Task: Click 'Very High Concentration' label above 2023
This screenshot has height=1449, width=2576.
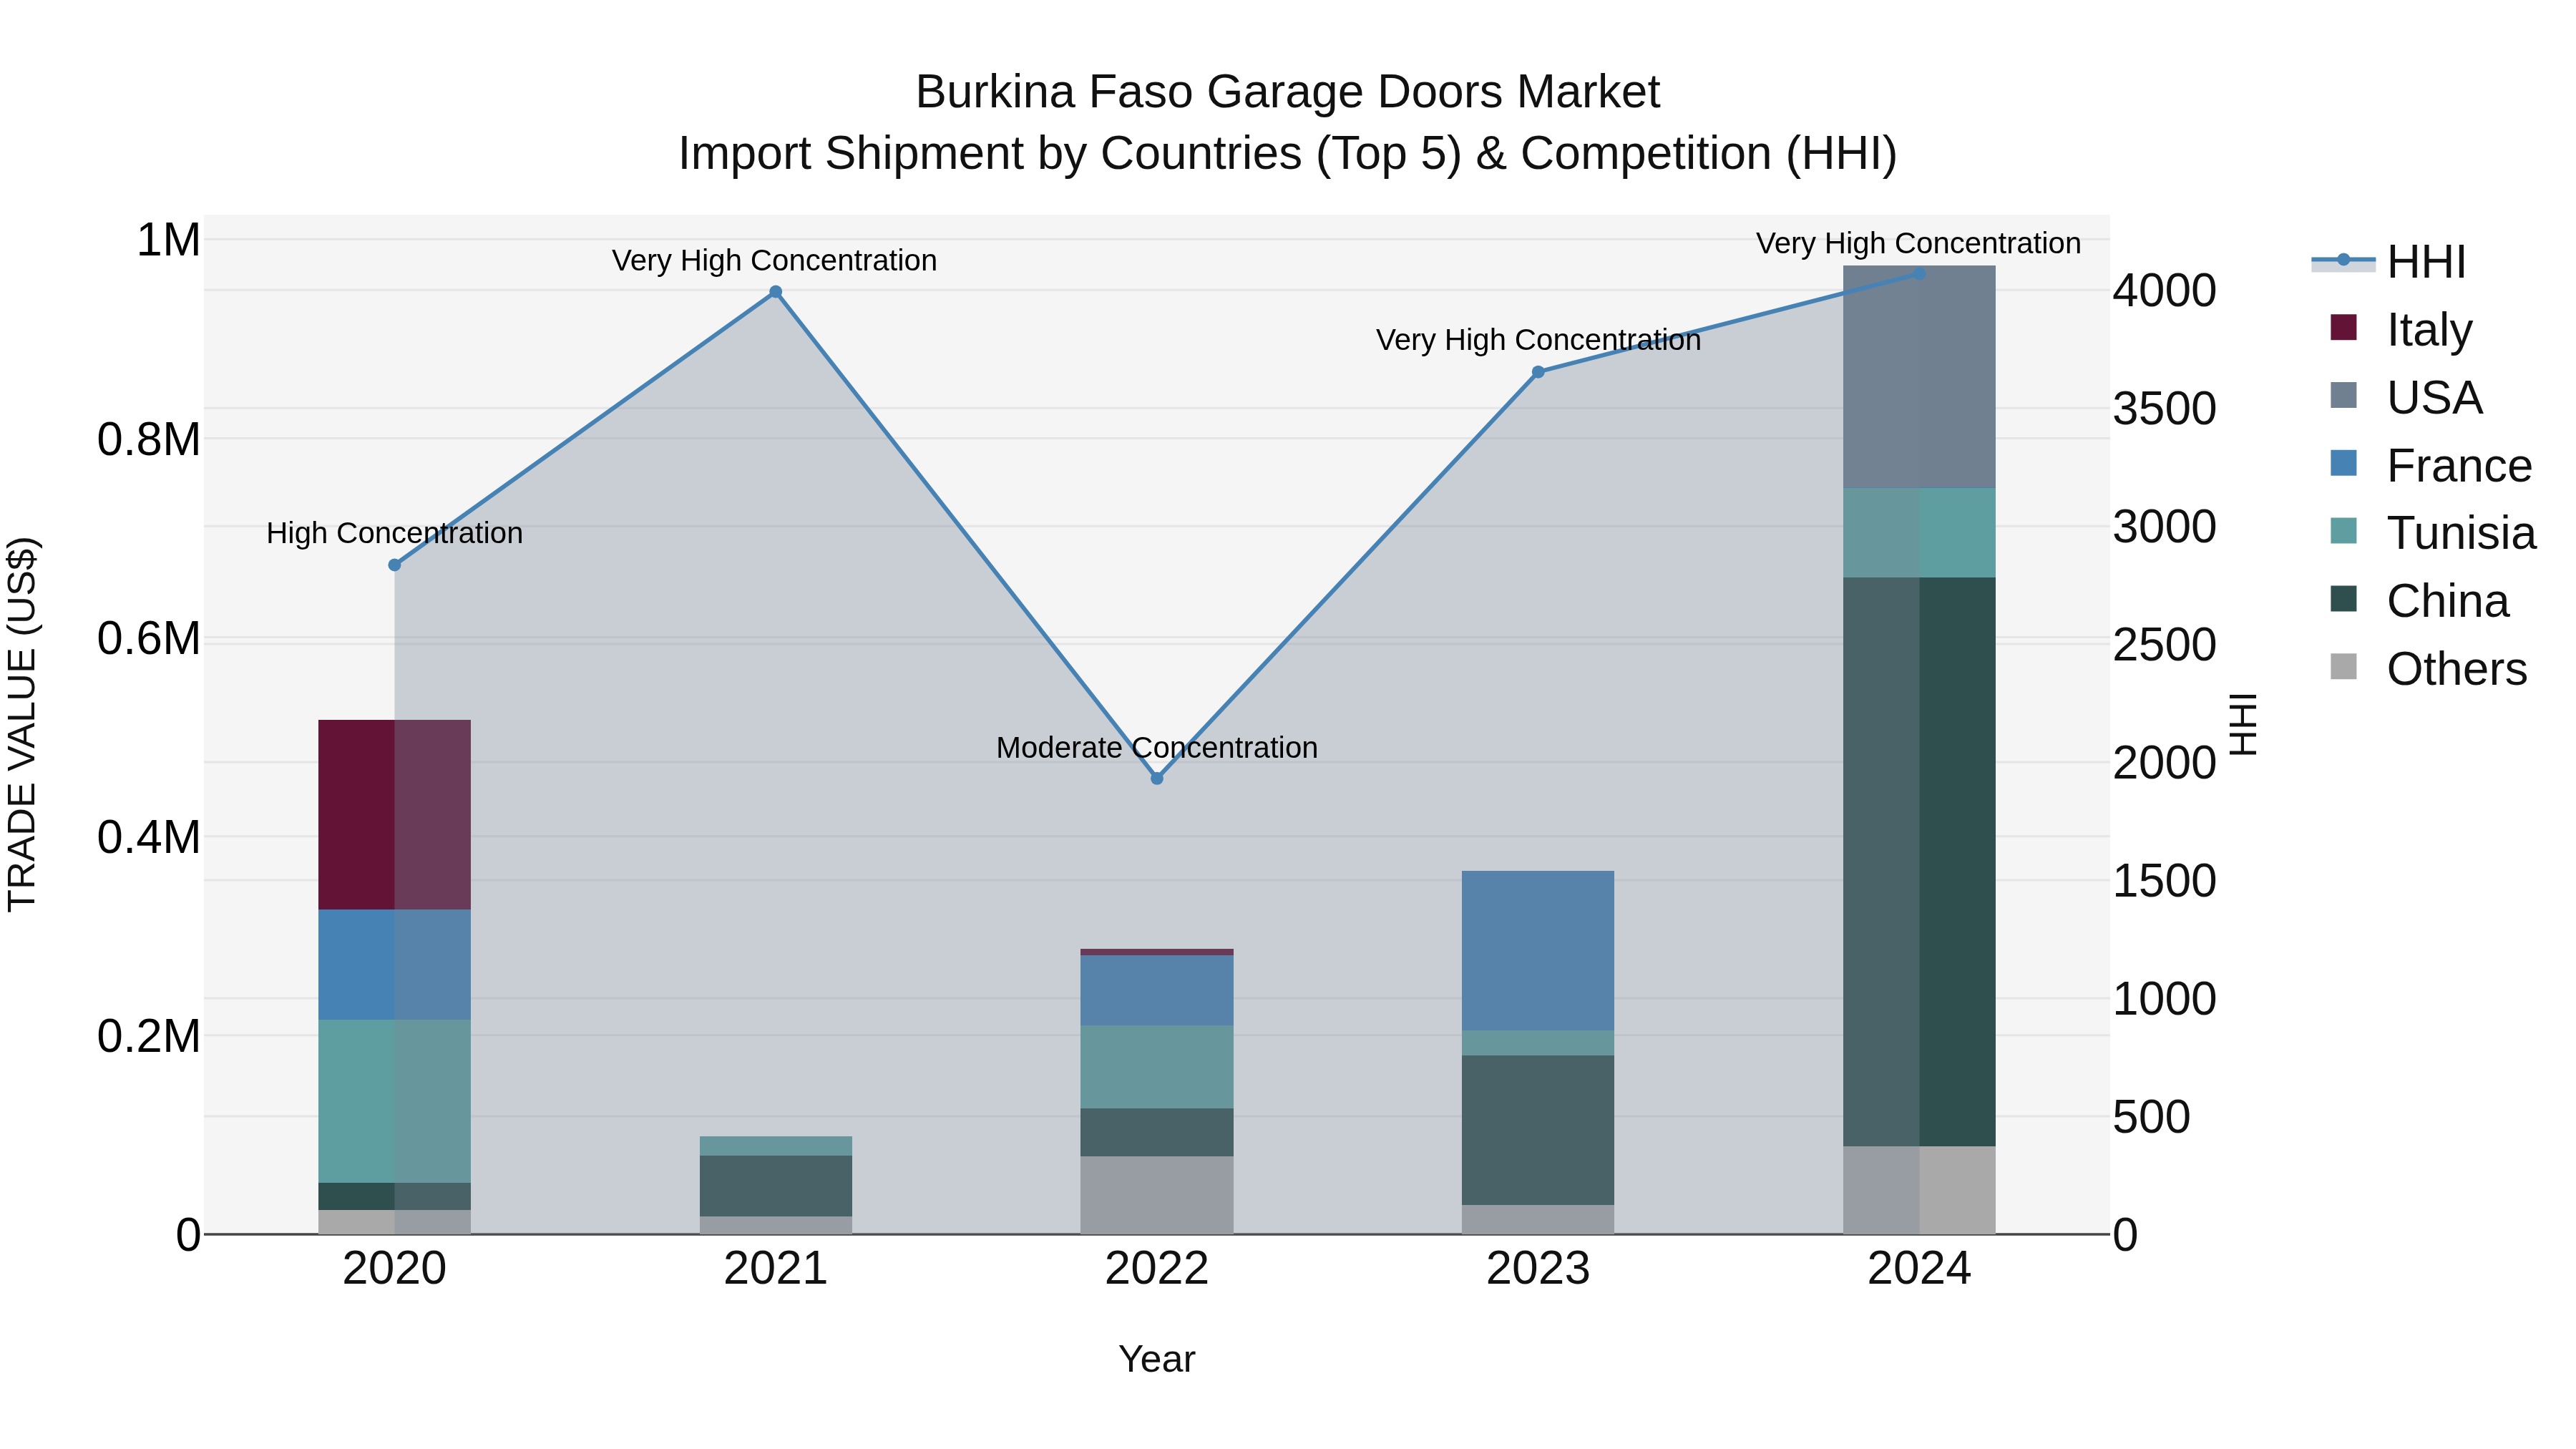Action: point(1538,340)
